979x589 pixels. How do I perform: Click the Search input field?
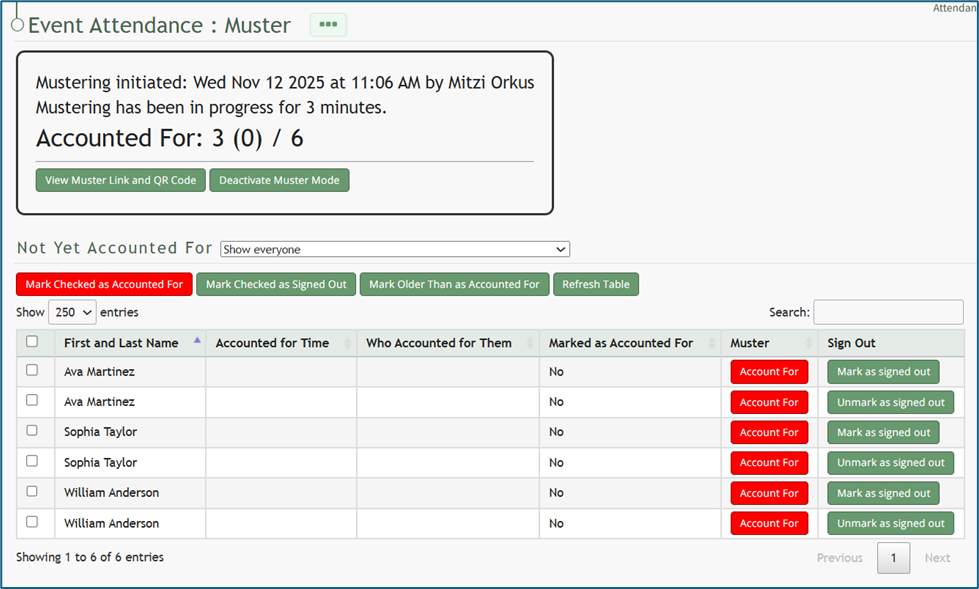888,312
